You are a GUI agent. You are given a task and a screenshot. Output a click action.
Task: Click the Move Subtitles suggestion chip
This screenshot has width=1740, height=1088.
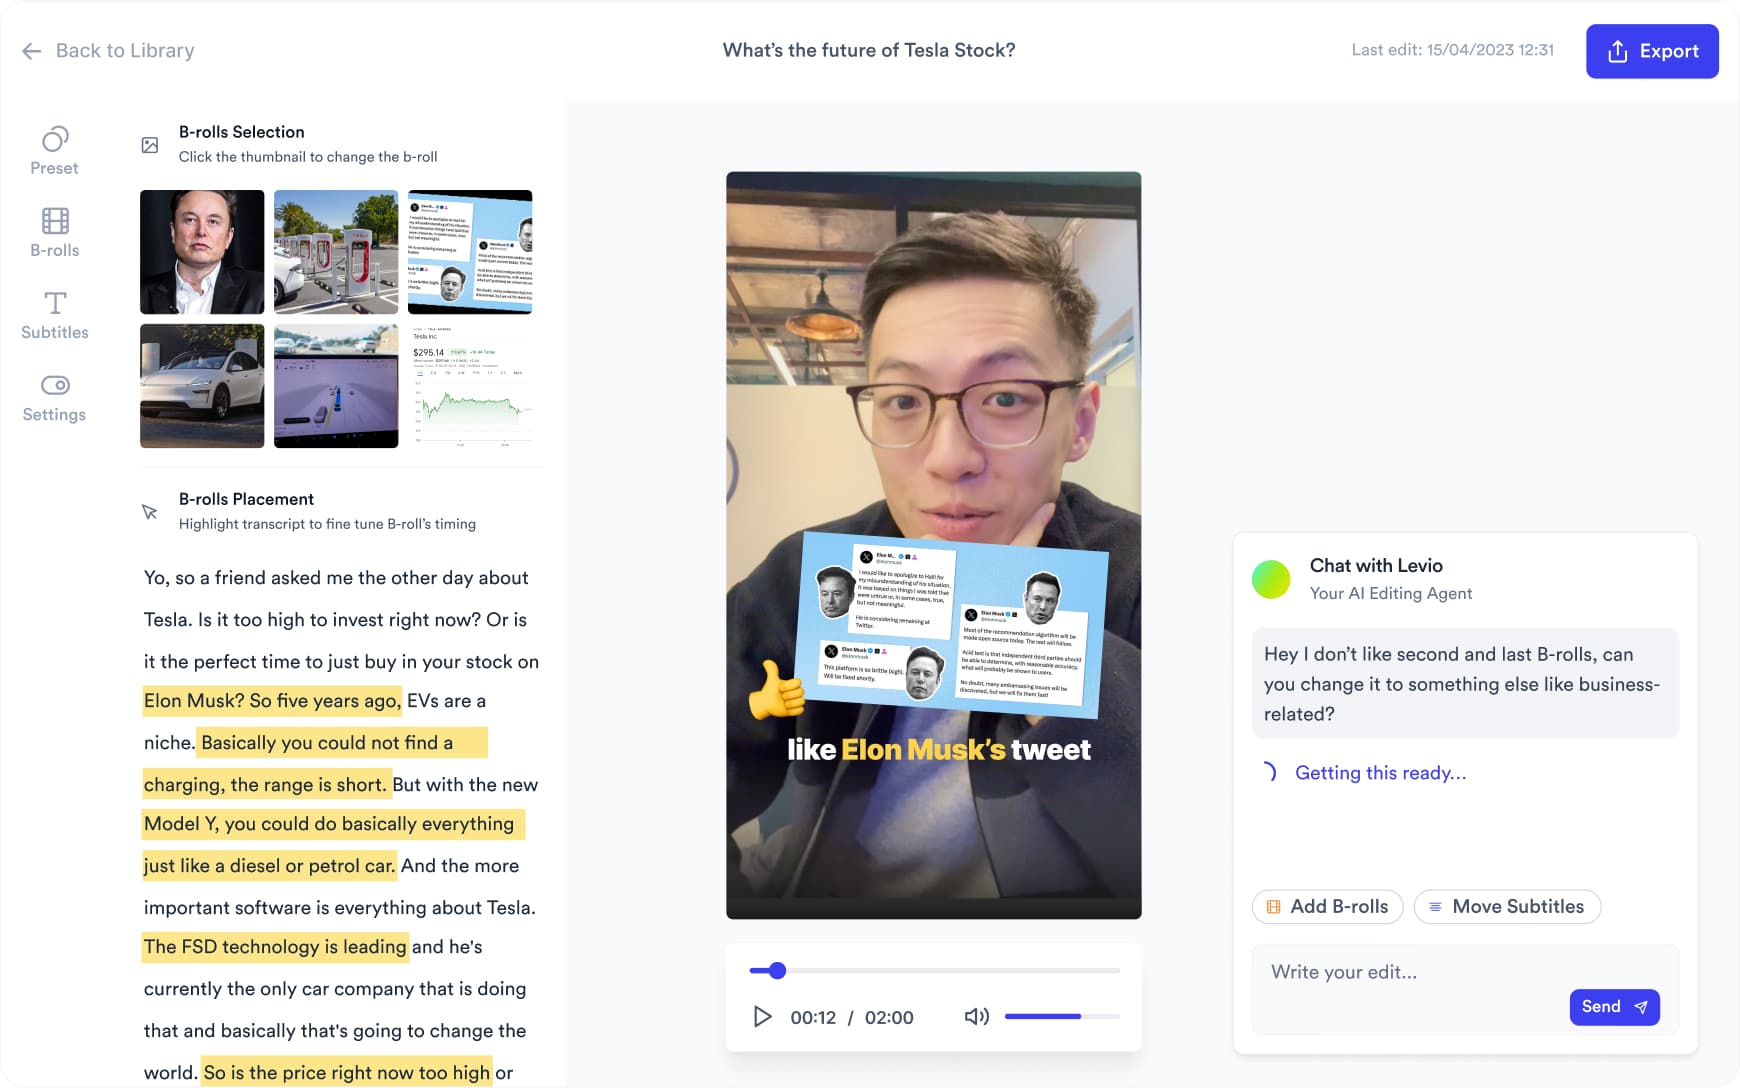click(1506, 907)
